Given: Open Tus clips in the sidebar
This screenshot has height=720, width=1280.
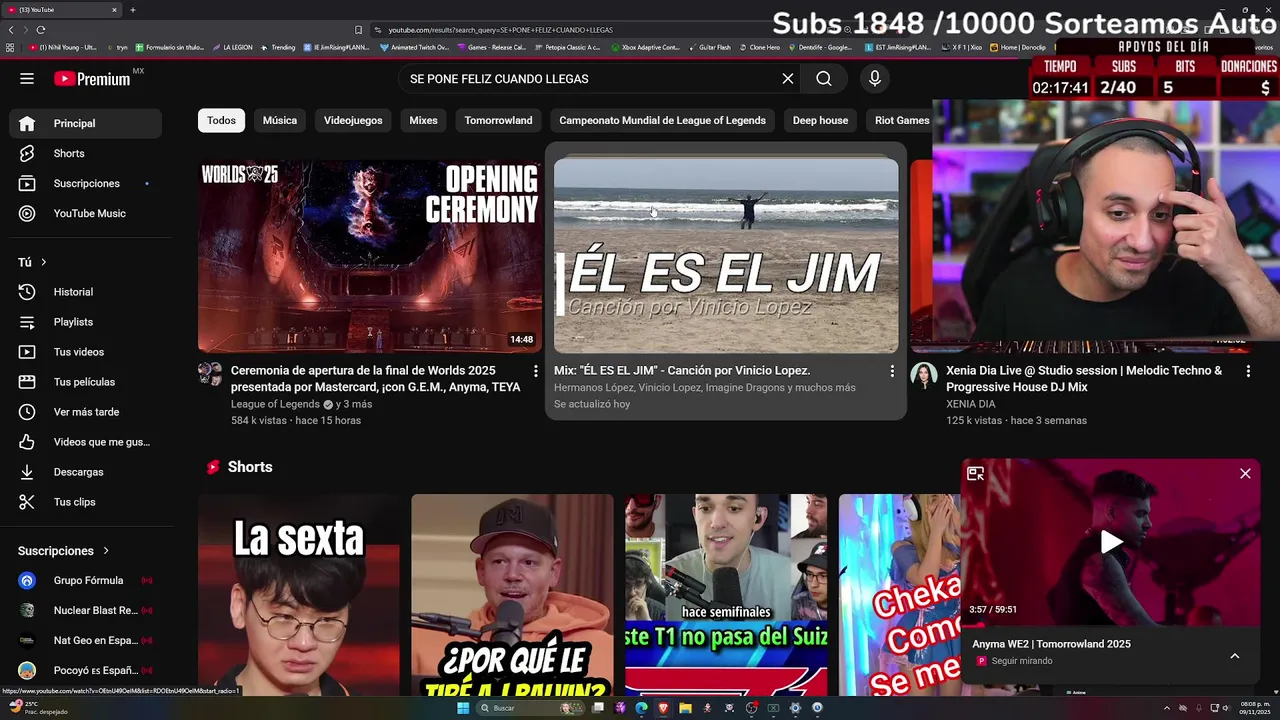Looking at the screenshot, I should 86,502.
